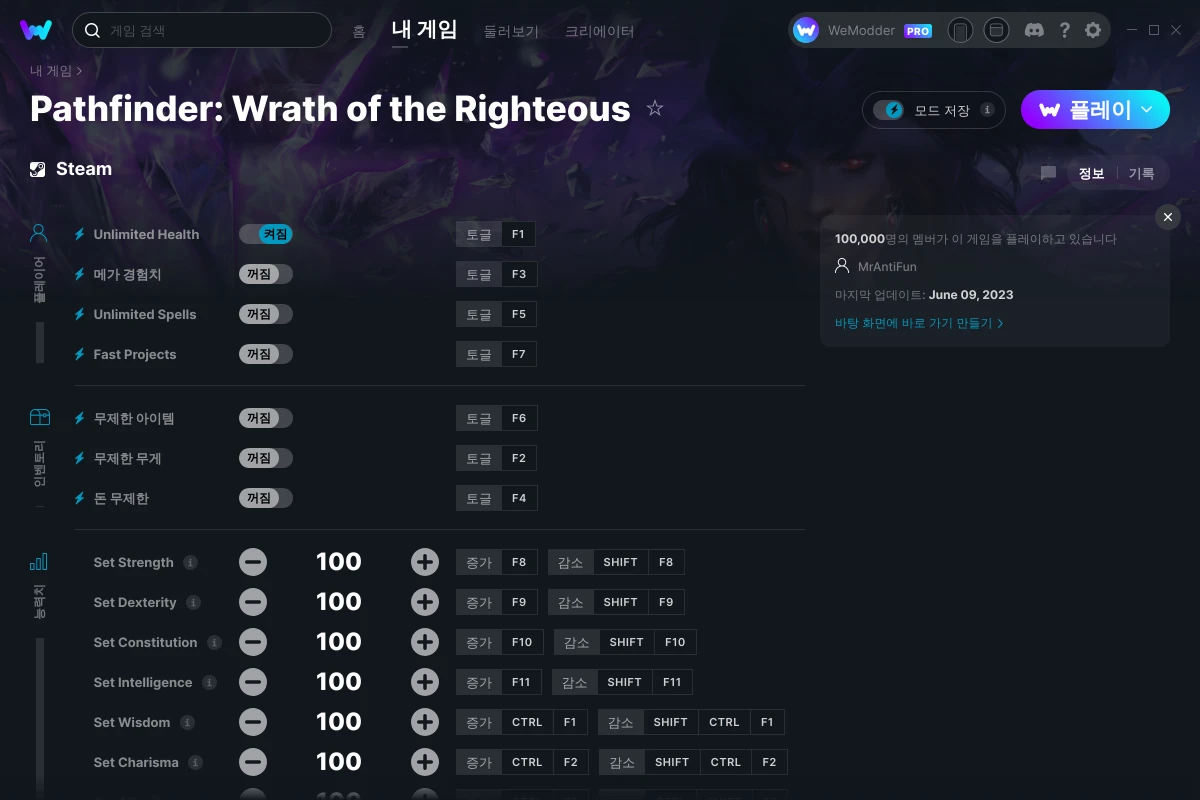1200x800 pixels.
Task: Toggle the 모드 저장 switch
Action: click(888, 110)
